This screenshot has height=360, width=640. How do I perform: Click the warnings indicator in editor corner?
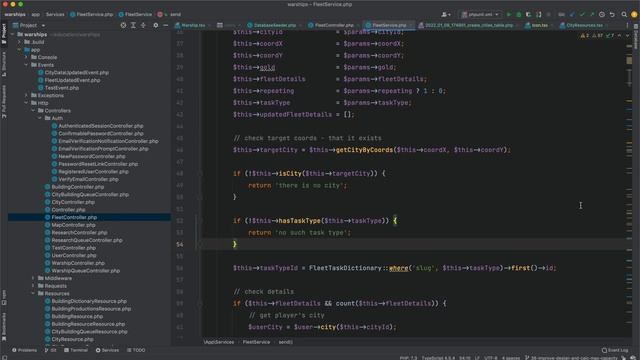point(598,36)
